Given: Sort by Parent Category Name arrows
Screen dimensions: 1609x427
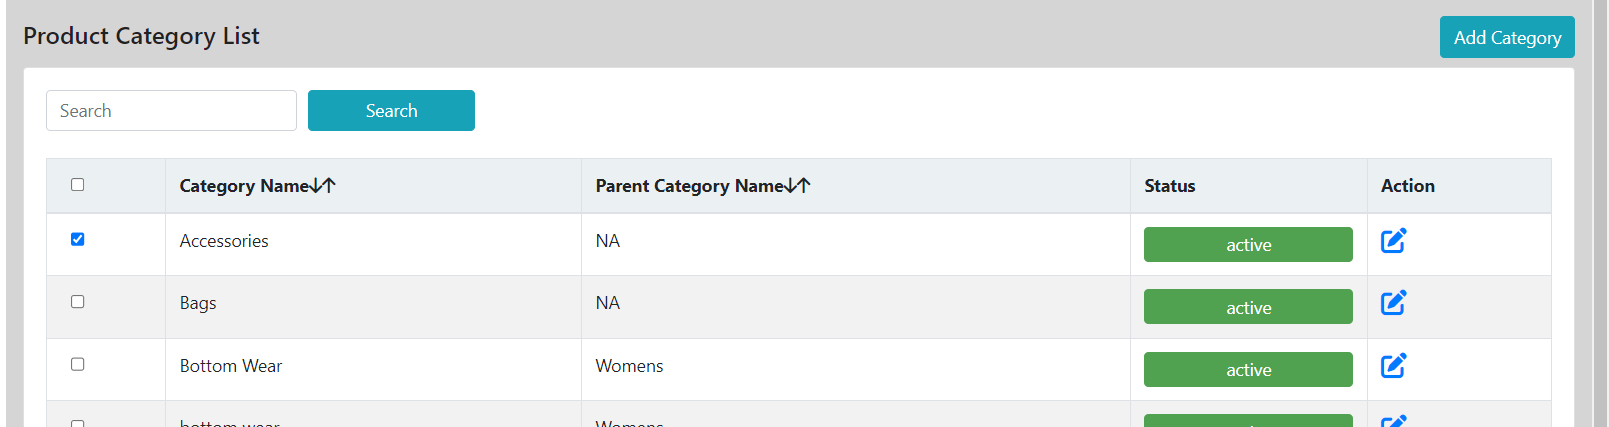Looking at the screenshot, I should pos(798,186).
